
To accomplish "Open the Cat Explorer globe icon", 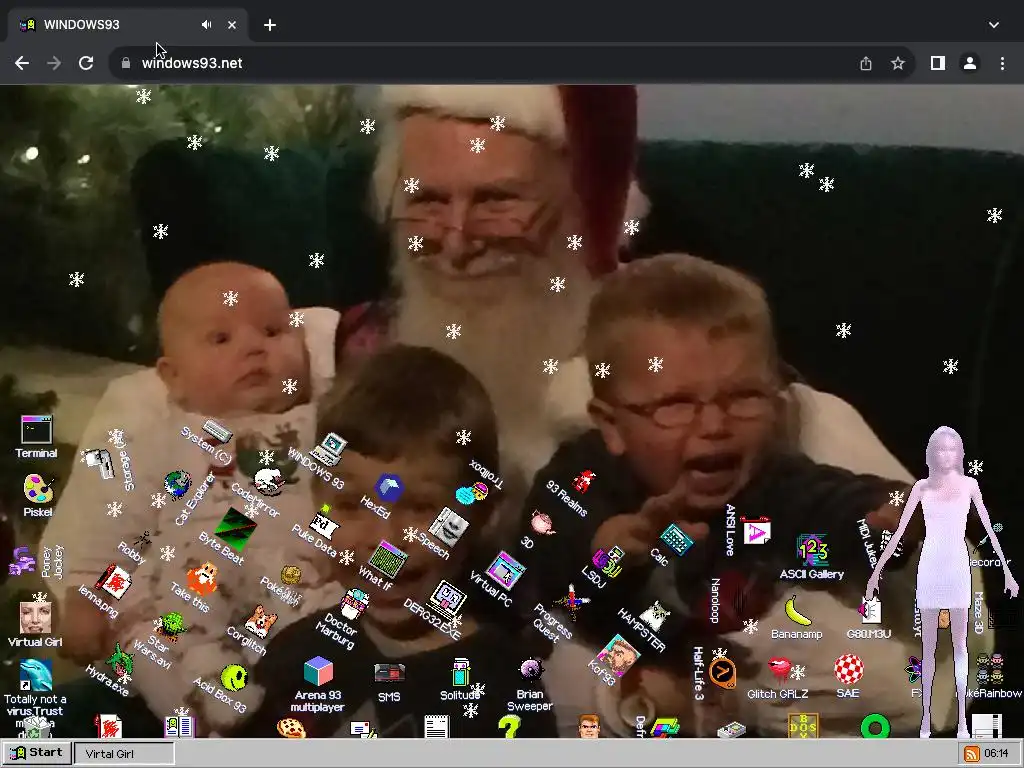I will 177,485.
